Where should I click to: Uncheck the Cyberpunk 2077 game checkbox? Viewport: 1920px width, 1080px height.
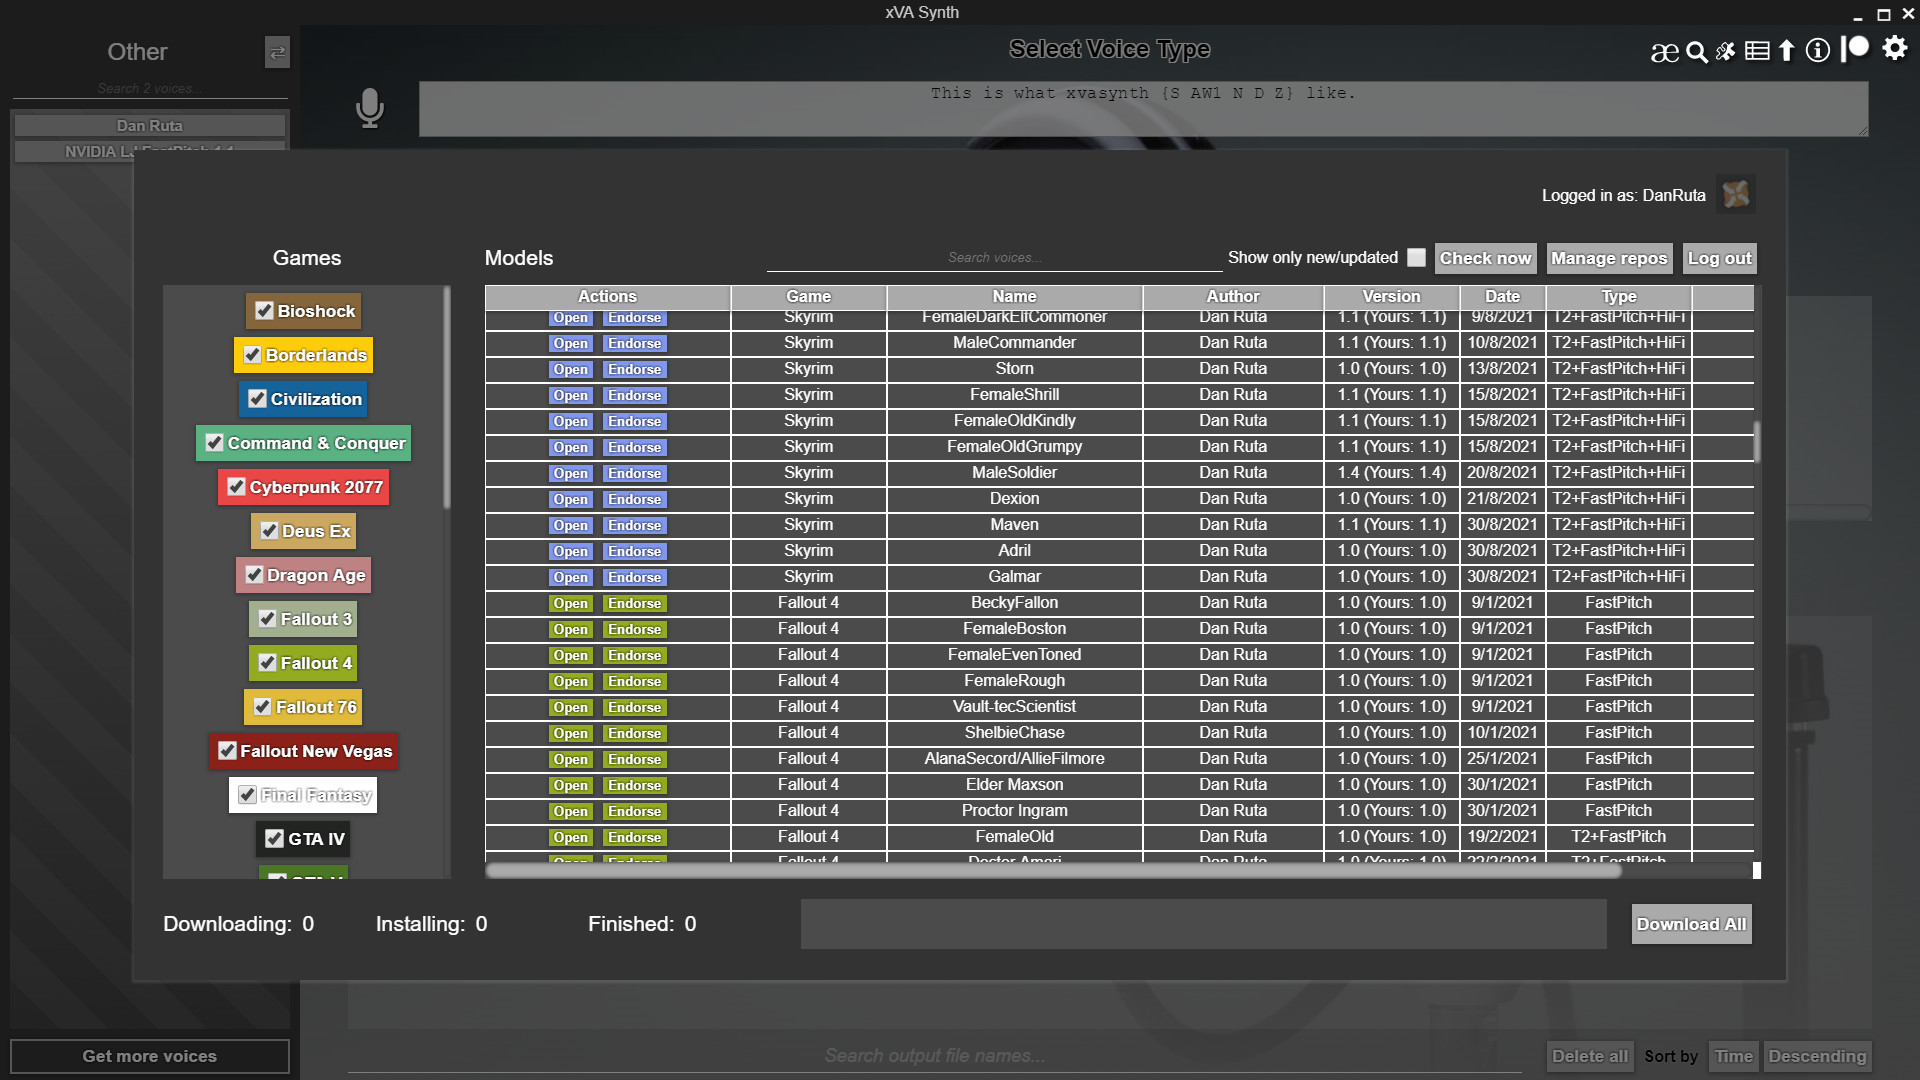236,487
